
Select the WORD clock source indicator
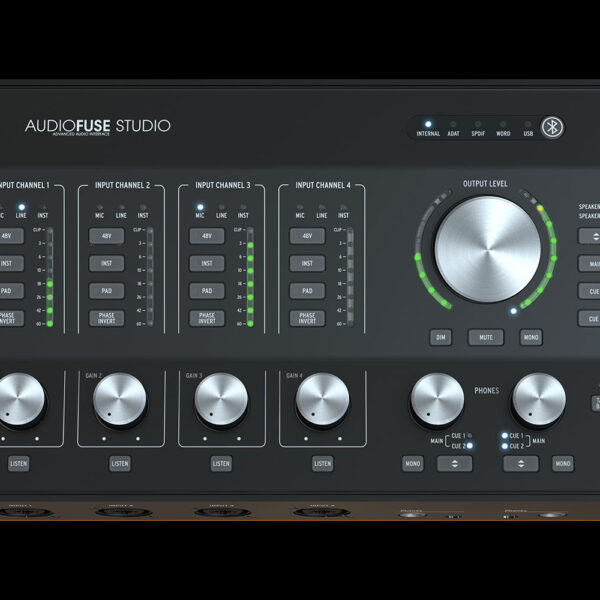point(503,124)
